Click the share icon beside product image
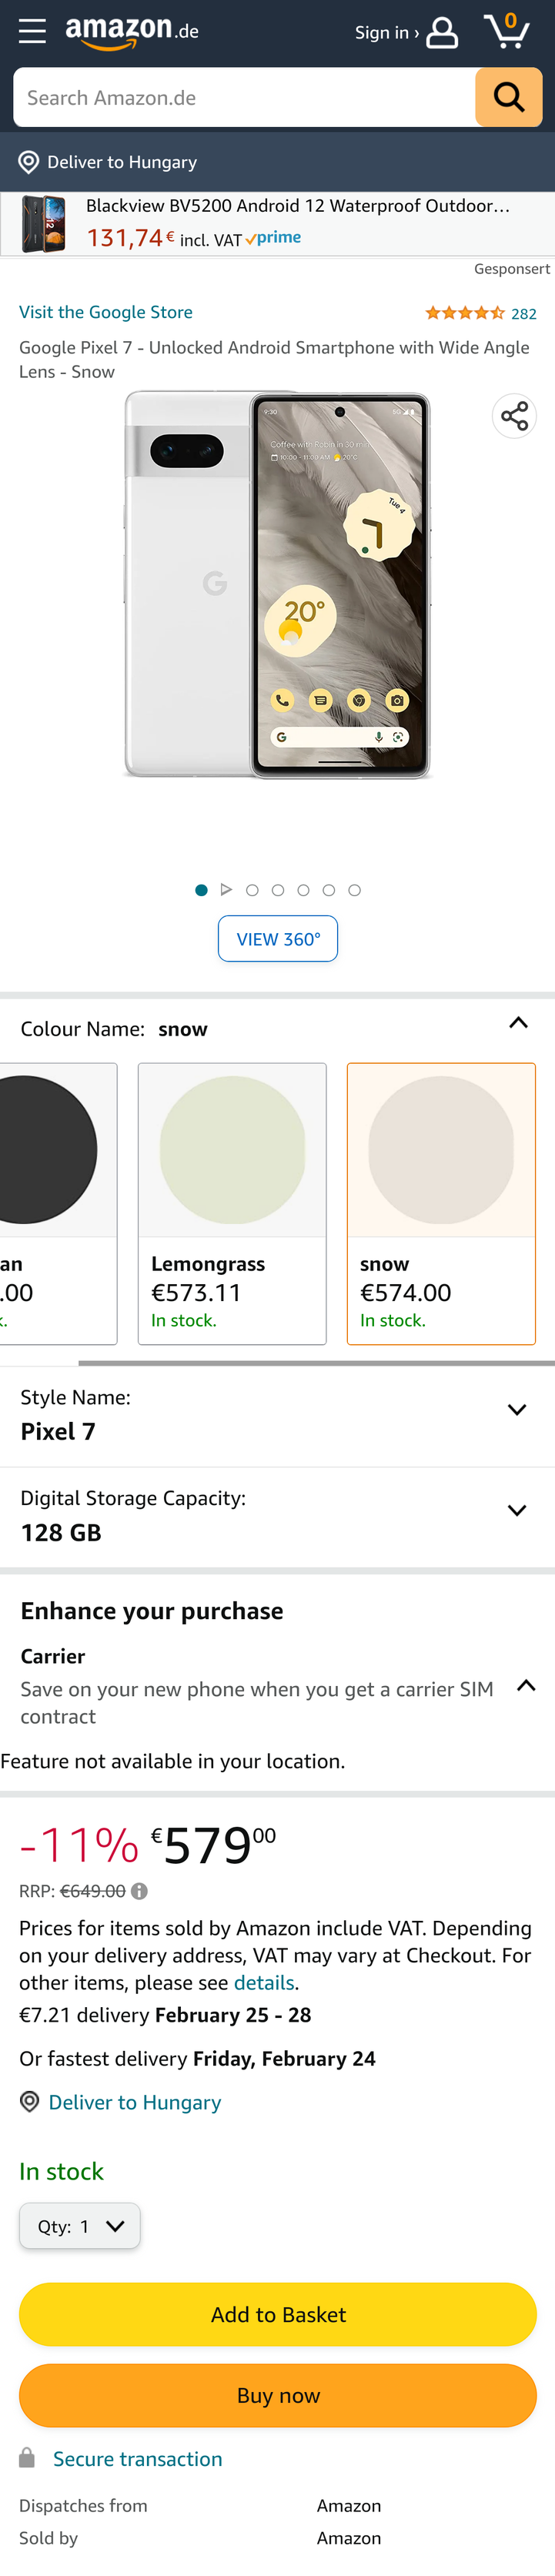Image resolution: width=555 pixels, height=2576 pixels. 514,416
